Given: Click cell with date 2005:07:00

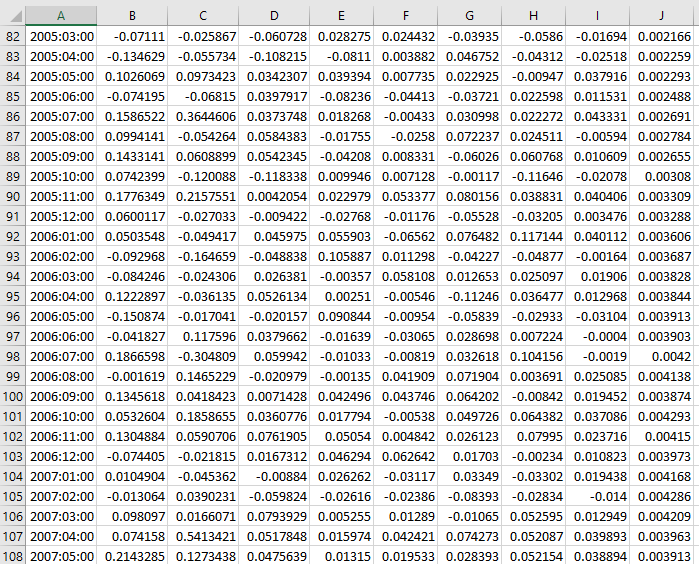Looking at the screenshot, I should point(61,116).
